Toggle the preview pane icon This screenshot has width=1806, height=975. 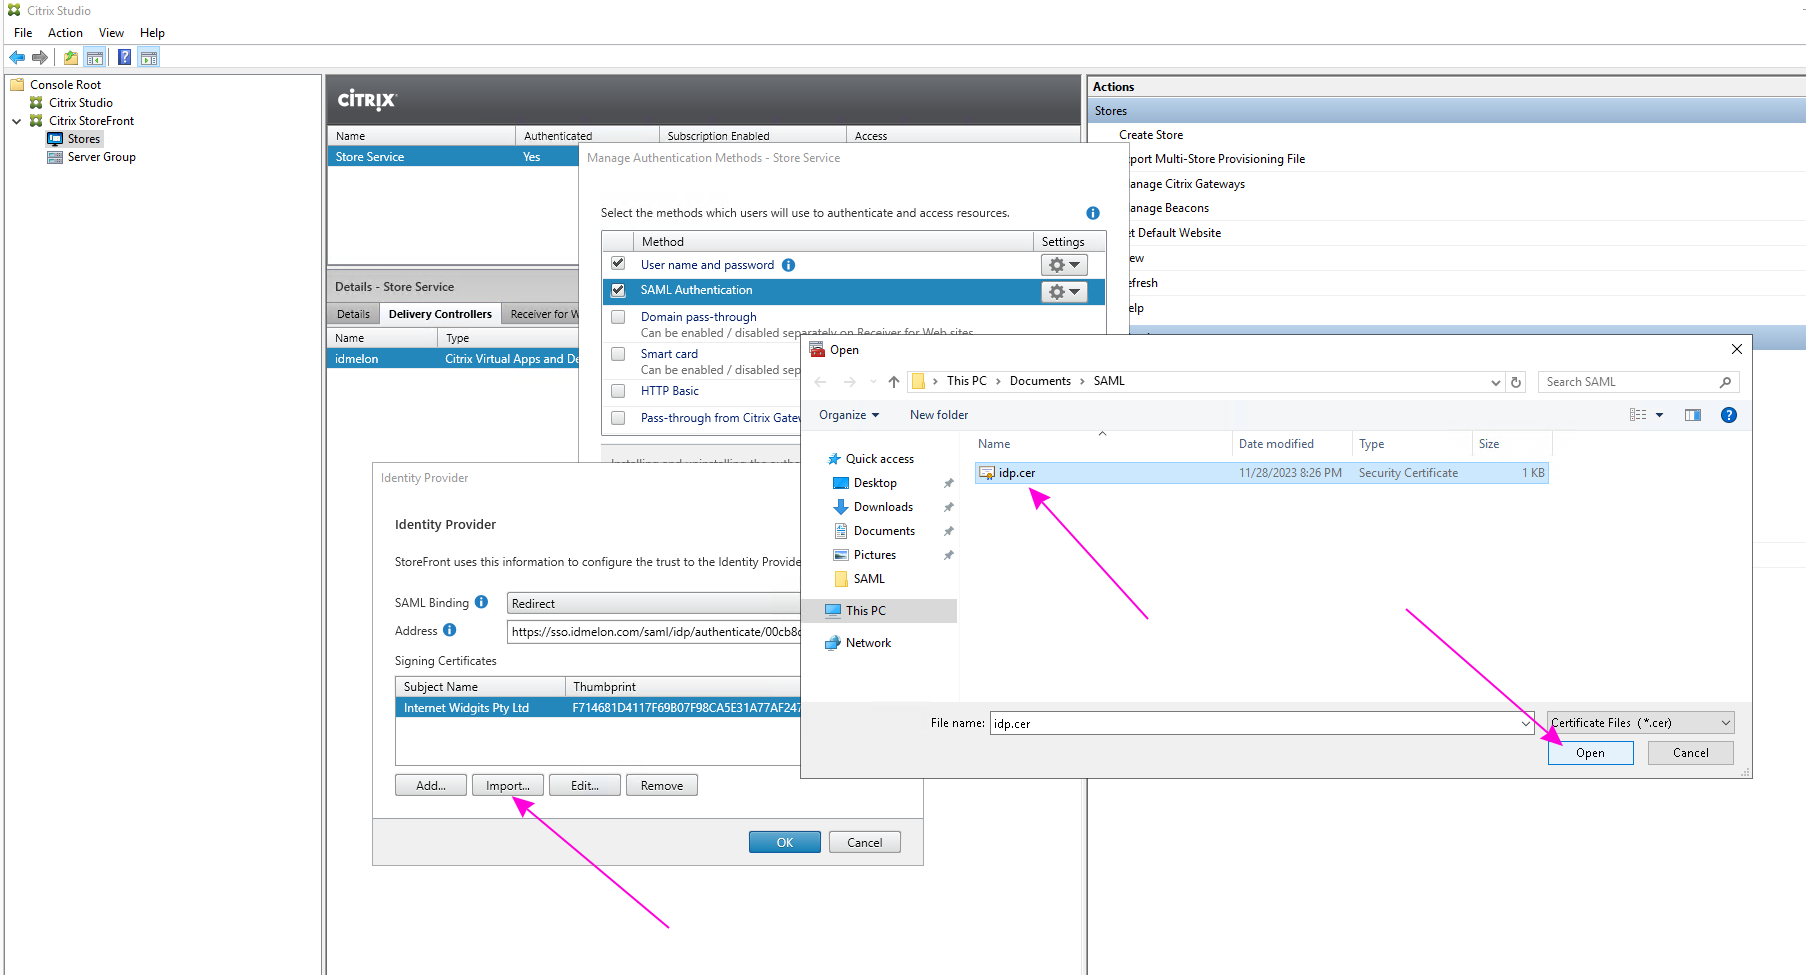tap(1693, 415)
